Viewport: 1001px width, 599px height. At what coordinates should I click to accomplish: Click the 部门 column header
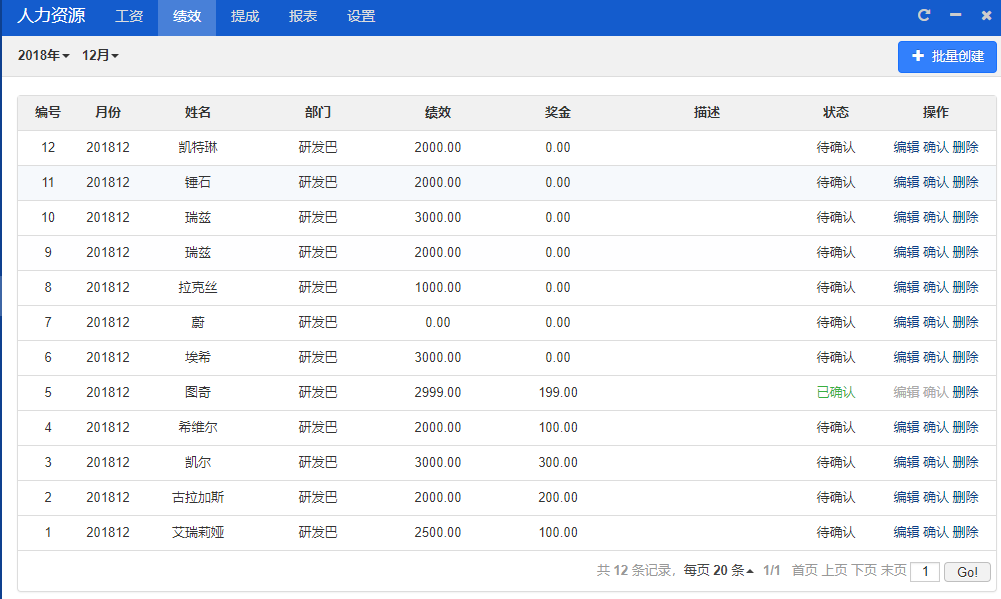tap(318, 113)
